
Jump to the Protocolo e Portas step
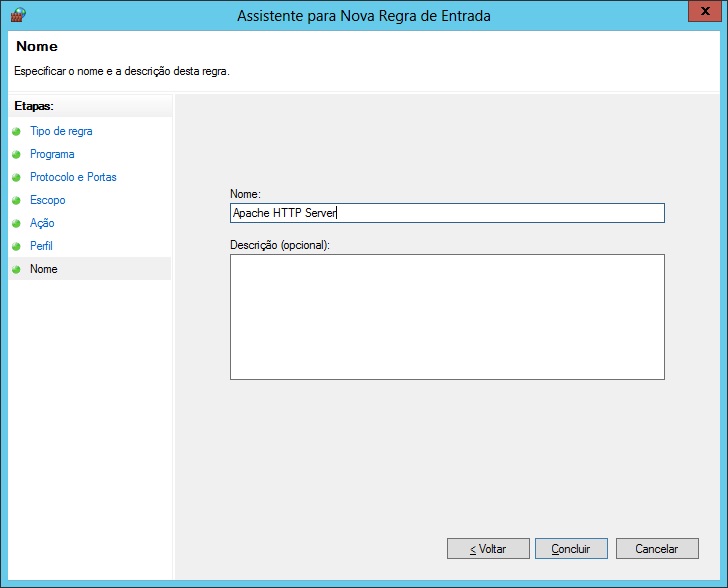[73, 177]
